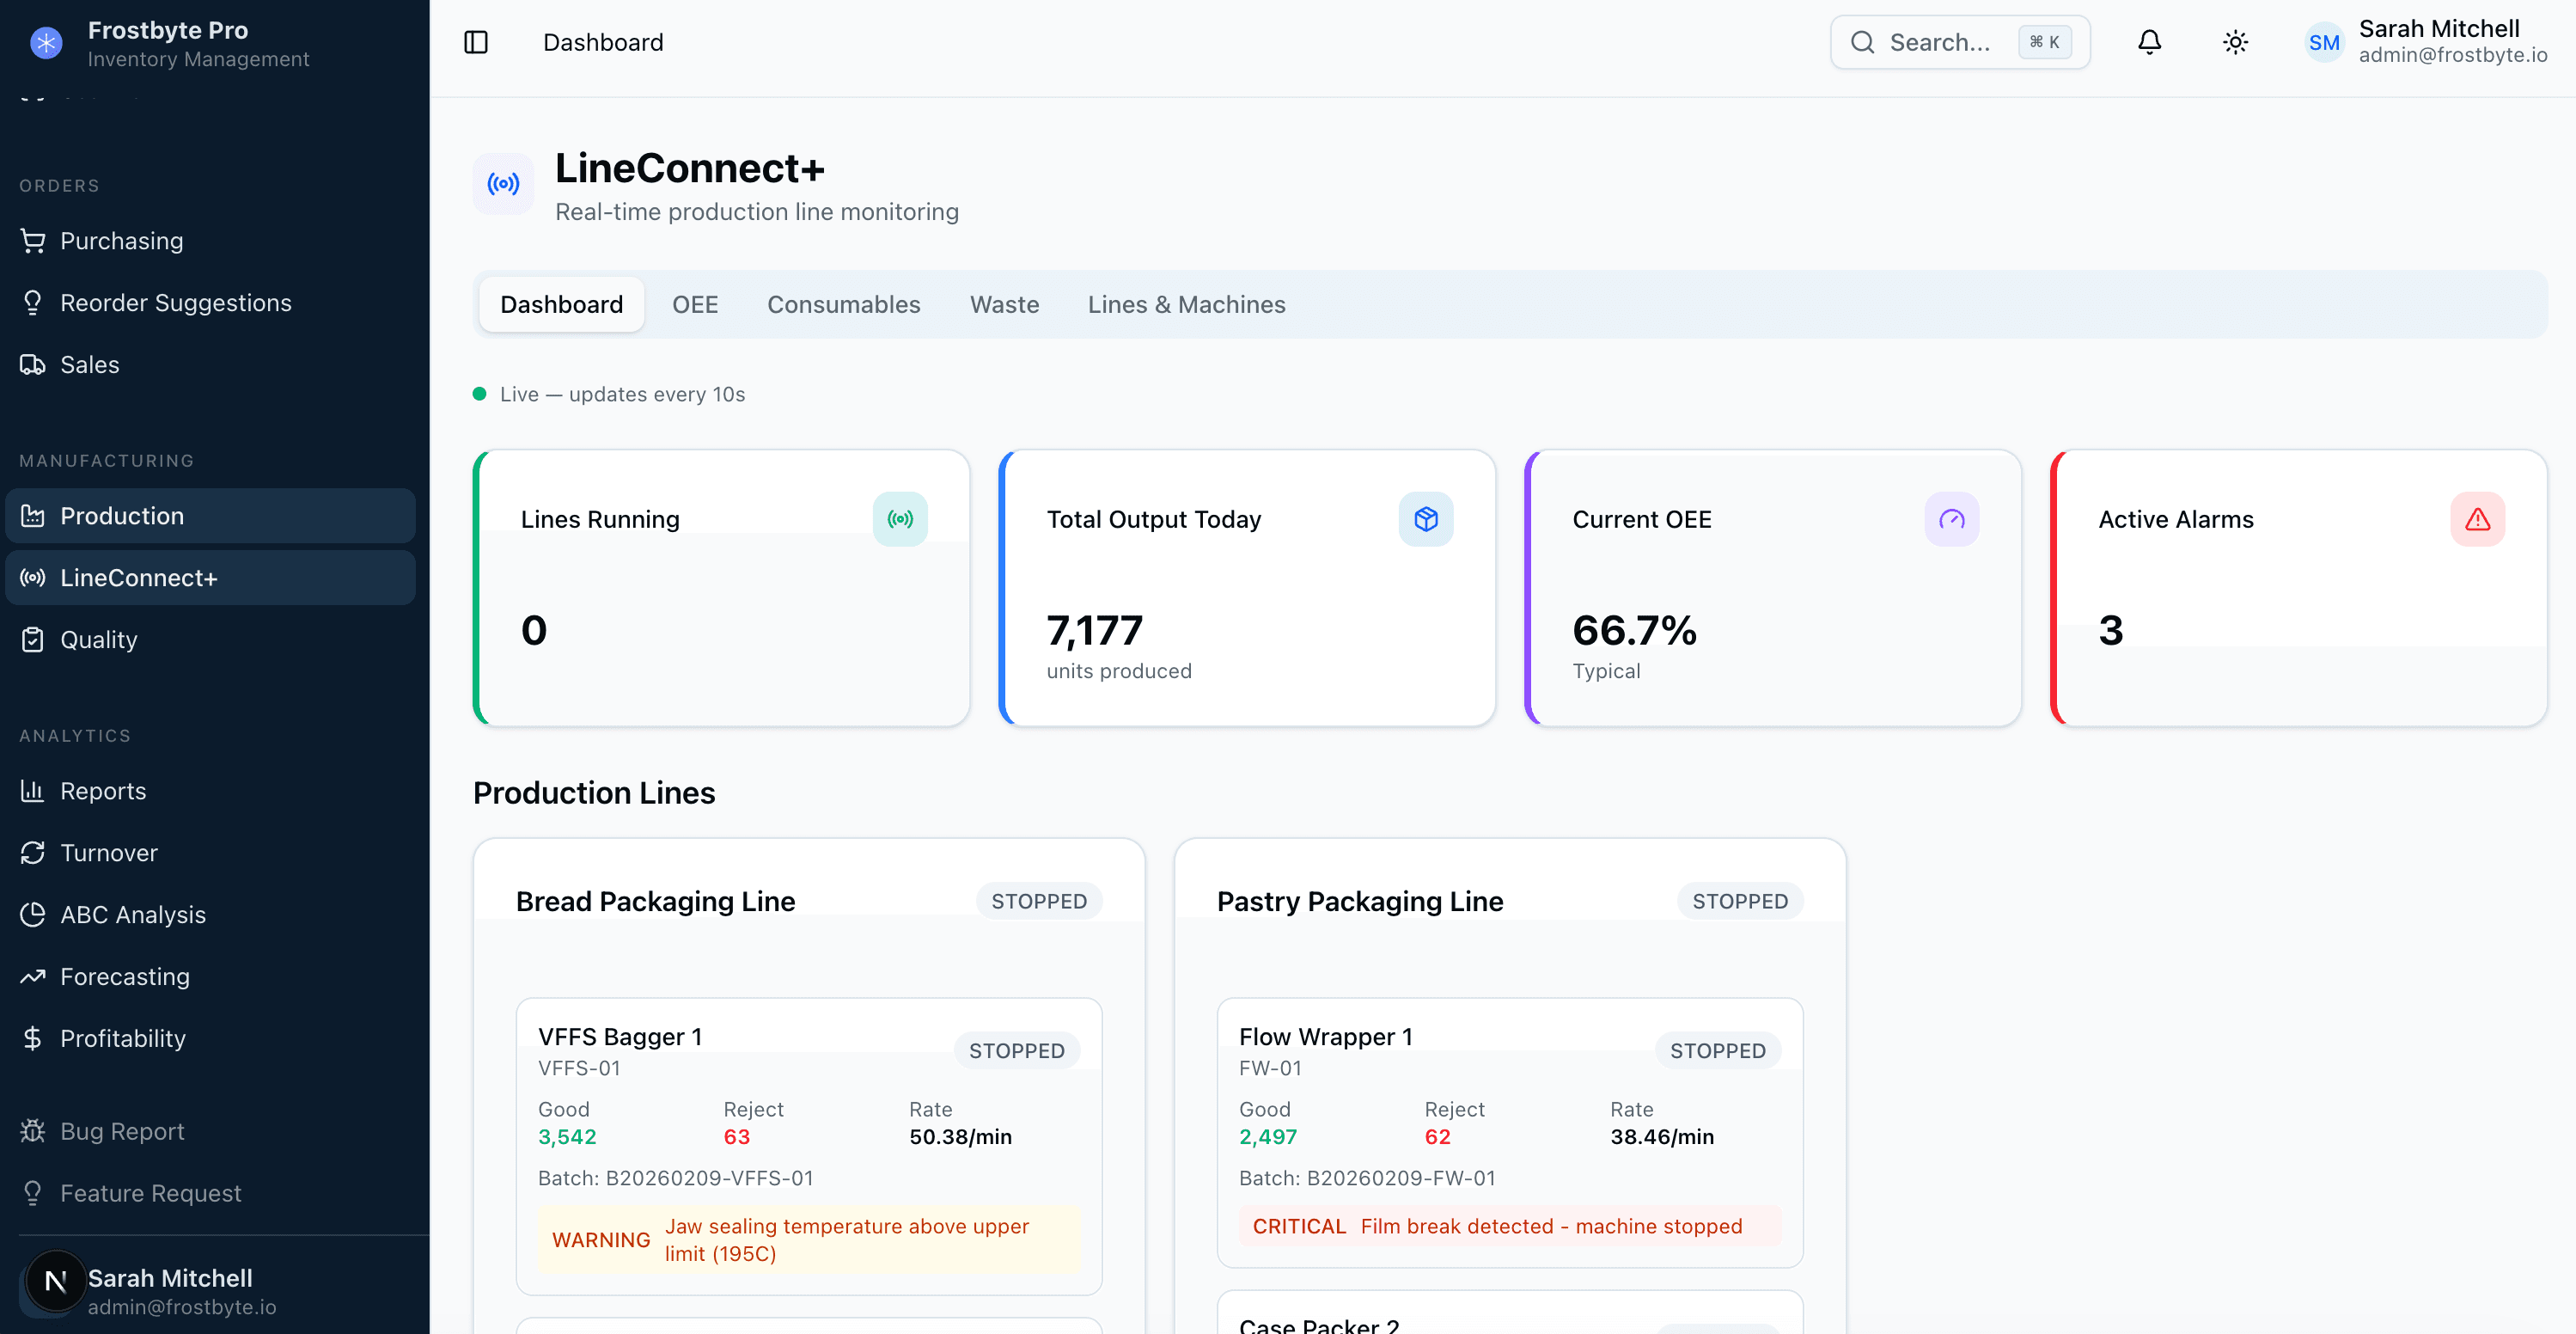The width and height of the screenshot is (2576, 1334).
Task: Click the Feature Request link
Action: pyautogui.click(x=150, y=1192)
